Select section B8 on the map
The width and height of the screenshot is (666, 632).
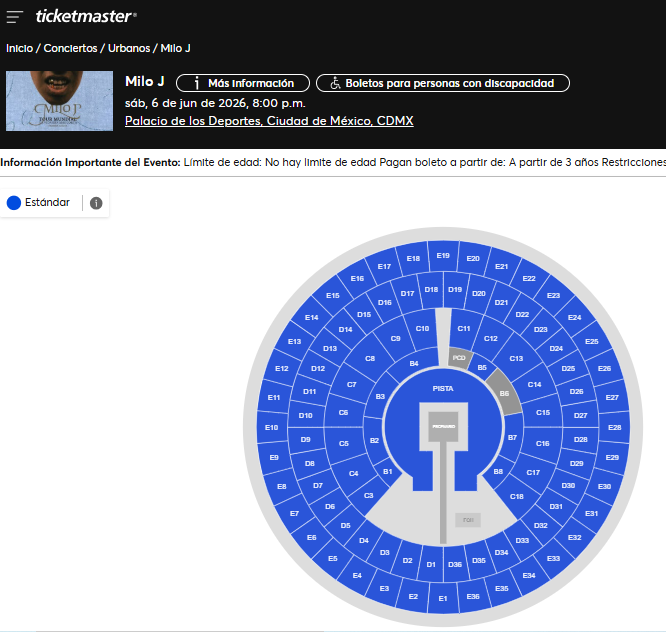tap(498, 471)
